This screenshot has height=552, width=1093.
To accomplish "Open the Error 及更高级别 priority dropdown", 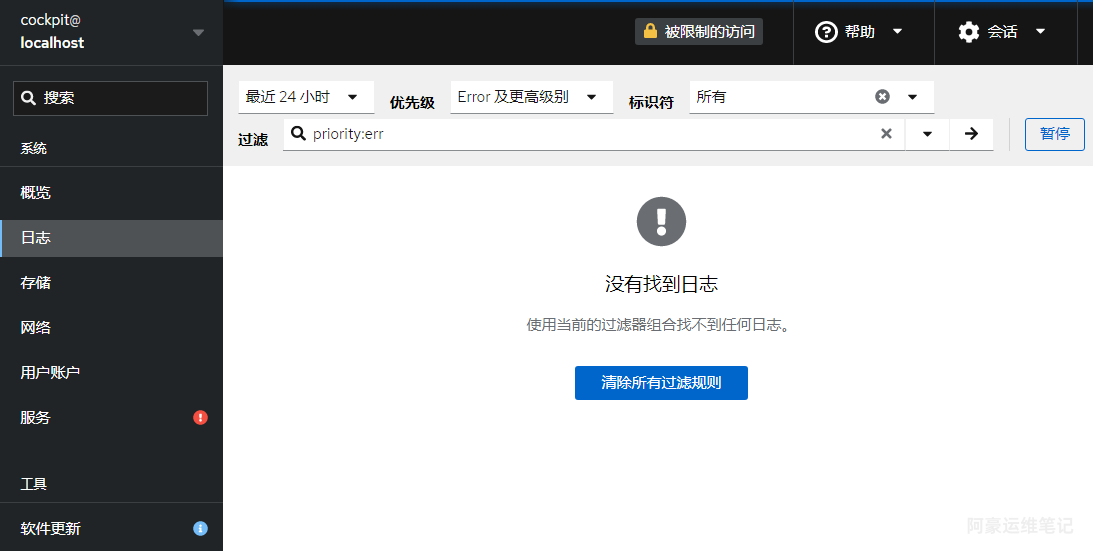I will 531,97.
